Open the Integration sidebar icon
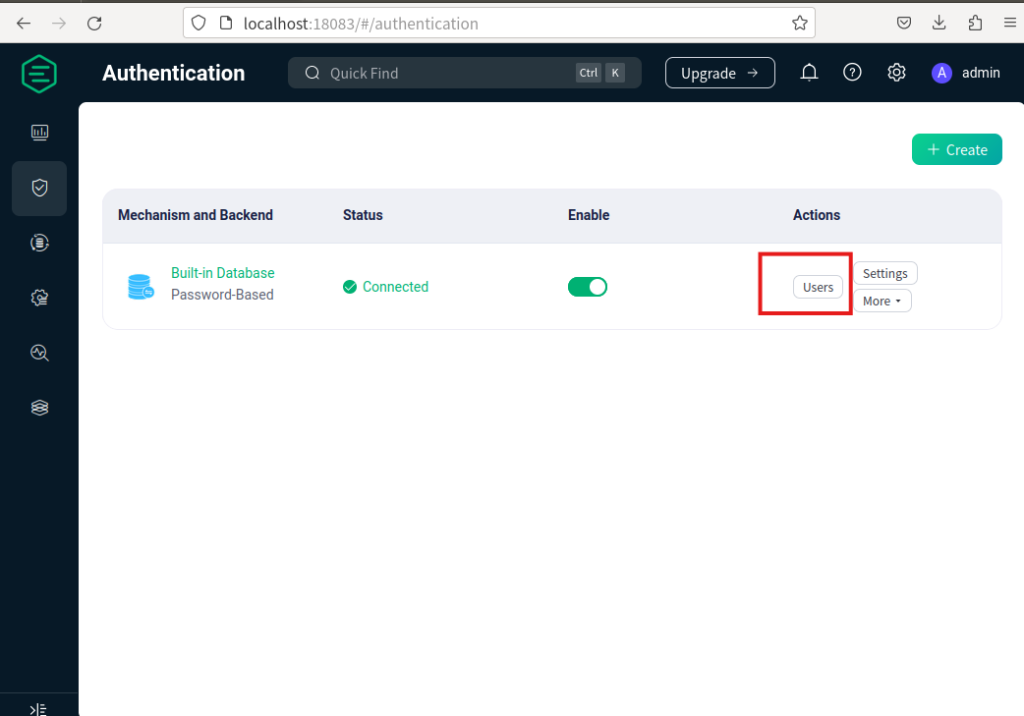Image resolution: width=1024 pixels, height=716 pixels. coord(39,243)
